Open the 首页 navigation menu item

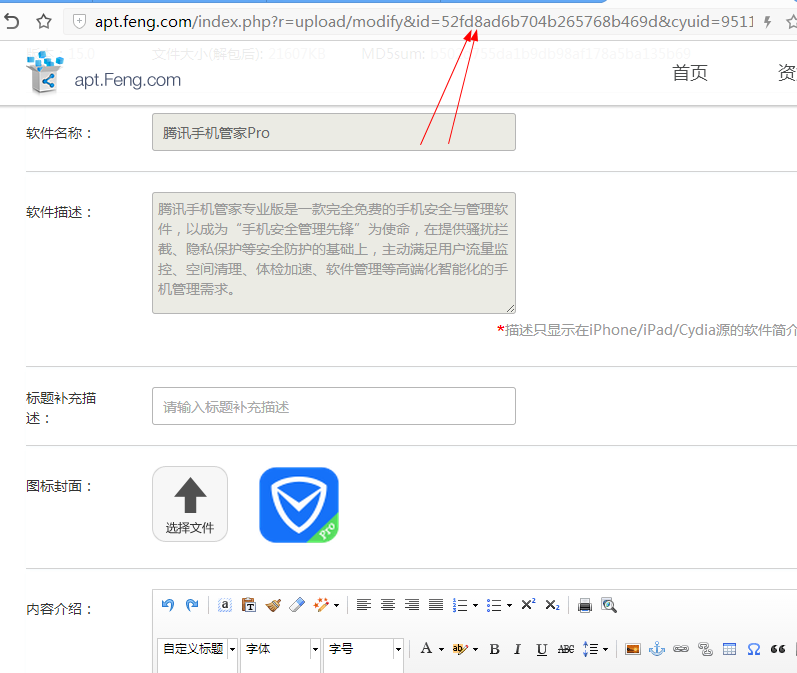(690, 73)
